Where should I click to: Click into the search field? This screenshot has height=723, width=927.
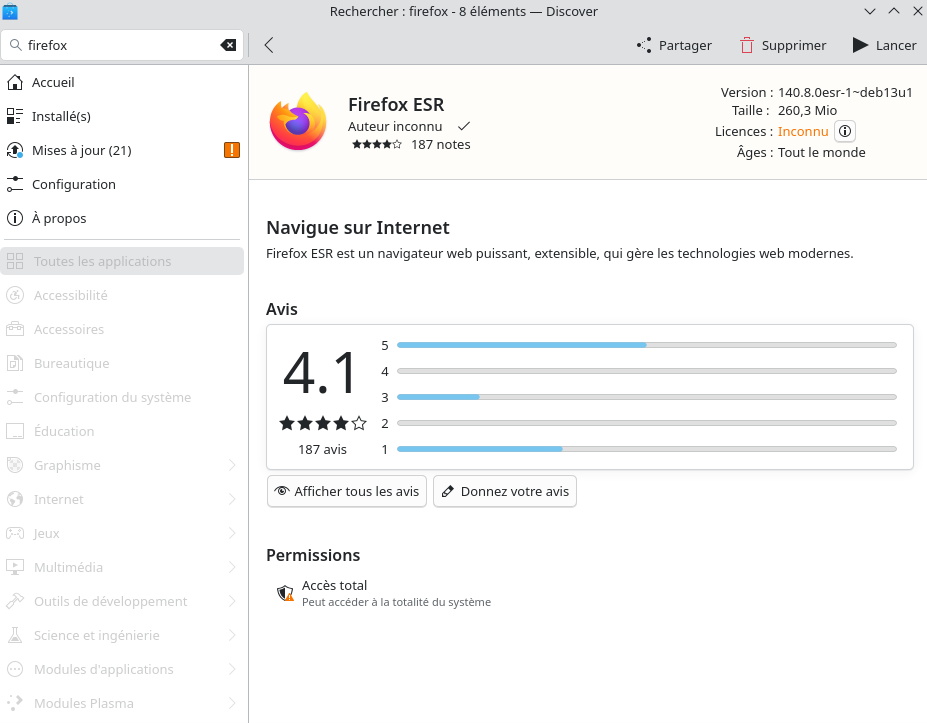click(x=120, y=45)
